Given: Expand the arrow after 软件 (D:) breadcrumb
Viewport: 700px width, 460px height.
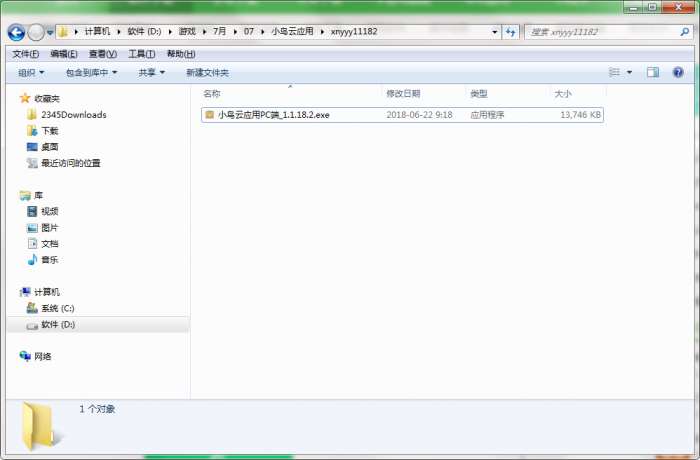Looking at the screenshot, I should (170, 32).
